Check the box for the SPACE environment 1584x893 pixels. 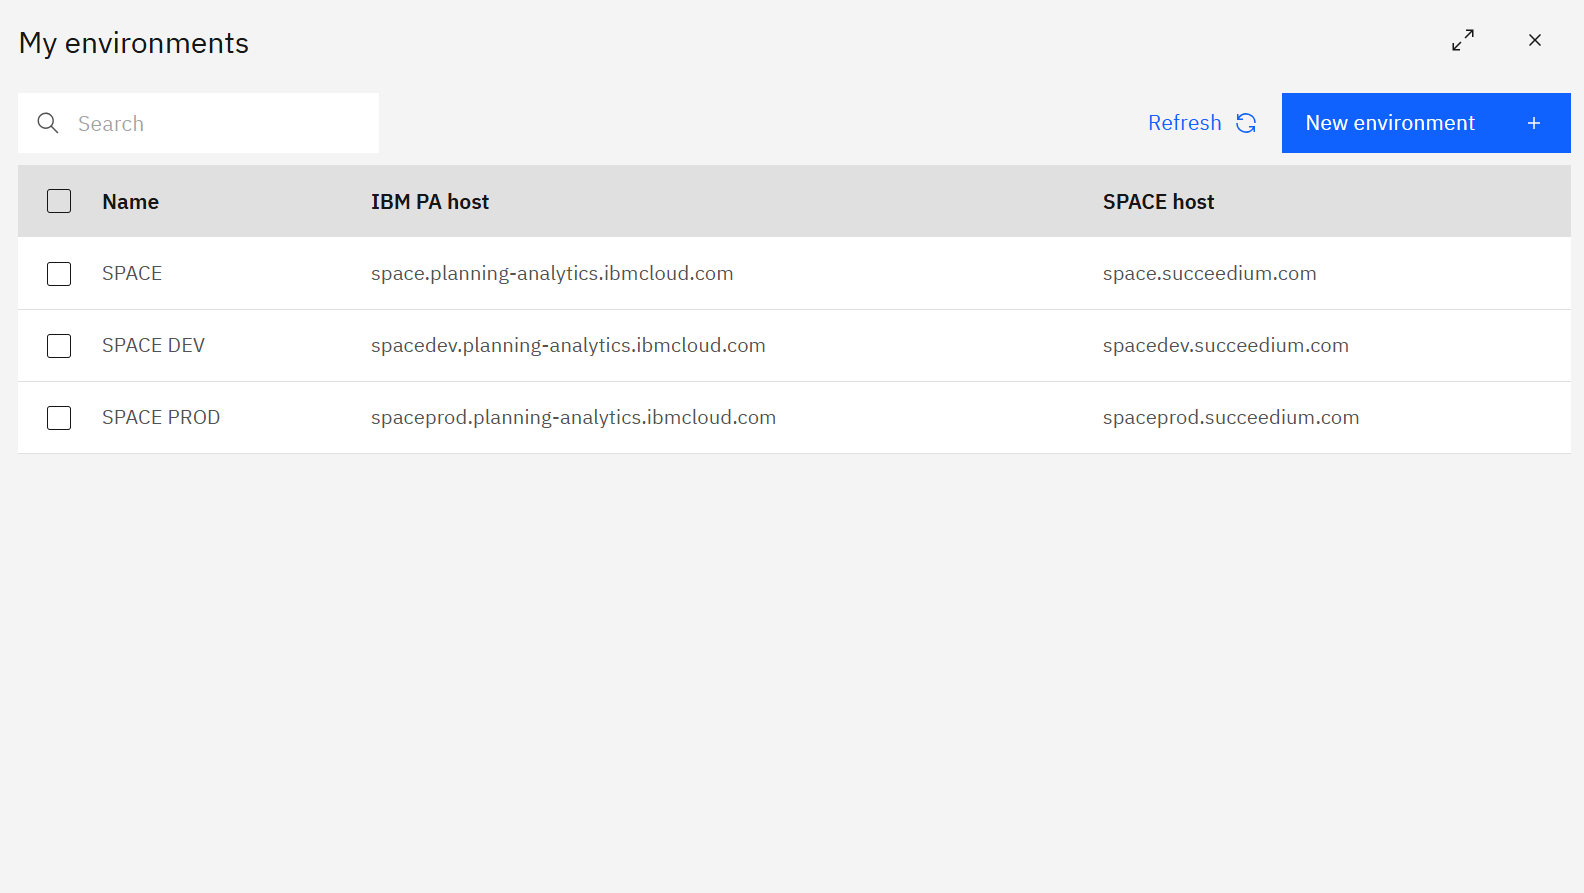pyautogui.click(x=59, y=274)
